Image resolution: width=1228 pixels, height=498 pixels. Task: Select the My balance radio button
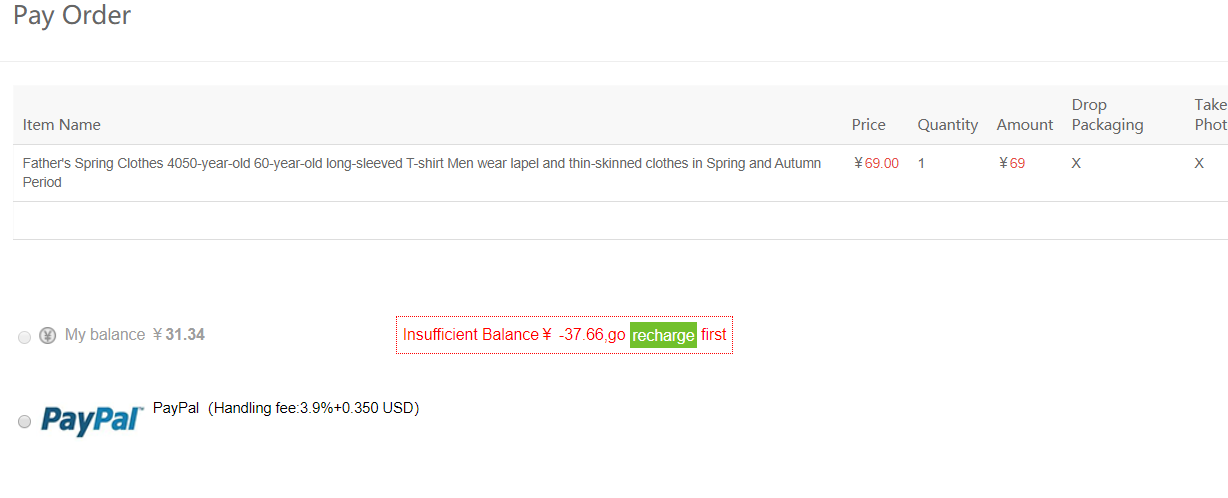(25, 338)
